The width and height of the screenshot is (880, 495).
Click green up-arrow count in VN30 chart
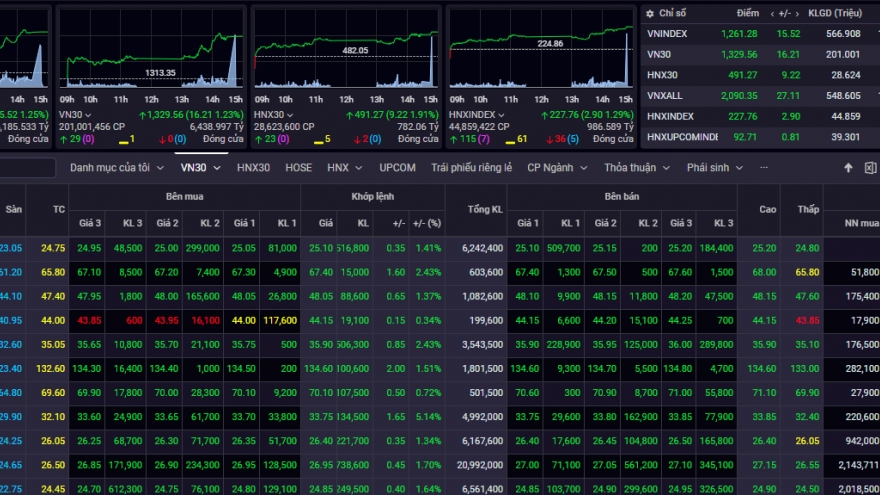[x=70, y=139]
